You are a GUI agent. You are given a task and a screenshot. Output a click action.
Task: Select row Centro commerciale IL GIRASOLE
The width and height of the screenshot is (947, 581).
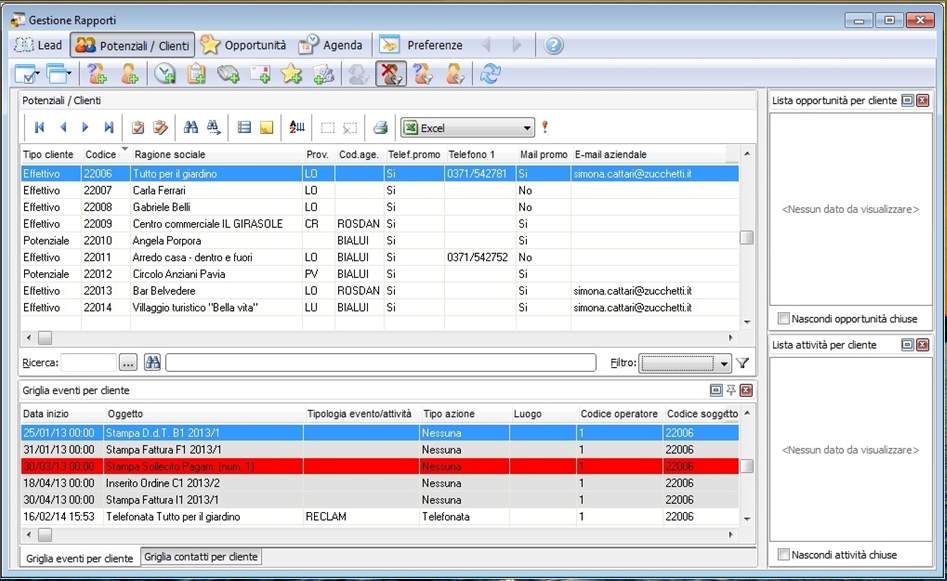point(380,224)
